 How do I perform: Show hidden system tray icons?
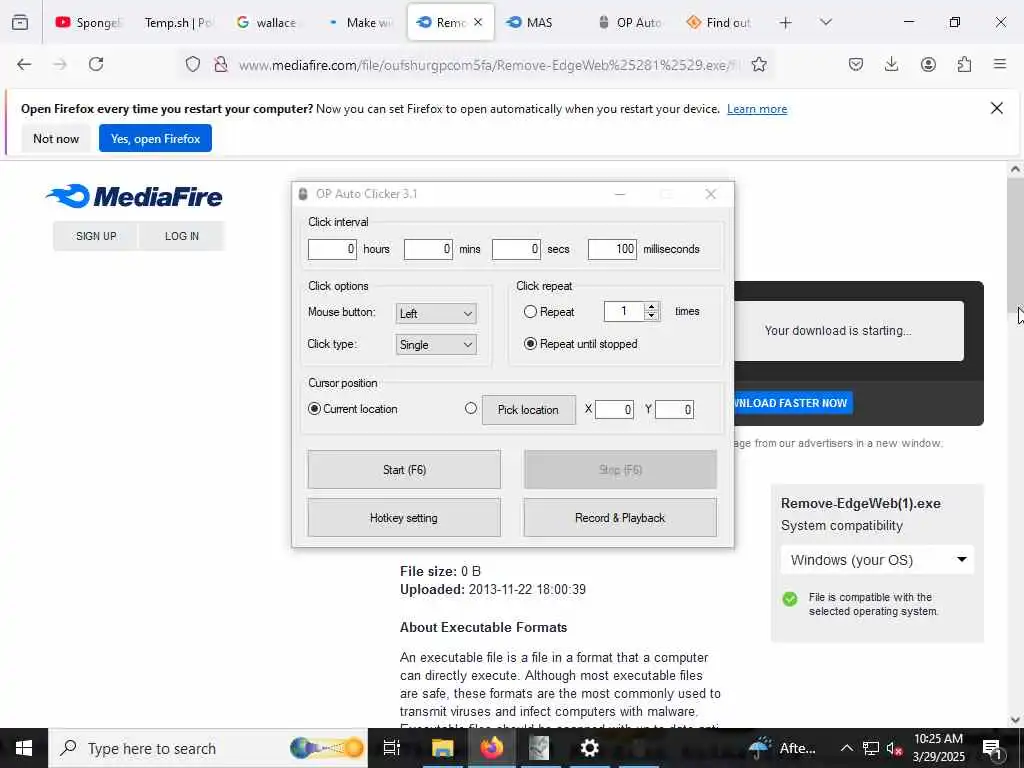coord(846,748)
